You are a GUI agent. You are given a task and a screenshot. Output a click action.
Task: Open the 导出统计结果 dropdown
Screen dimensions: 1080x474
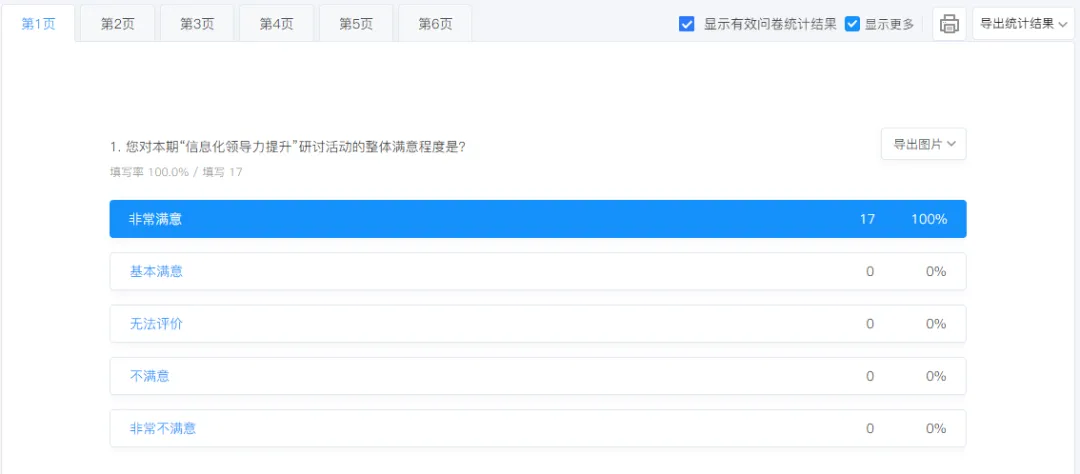1022,24
